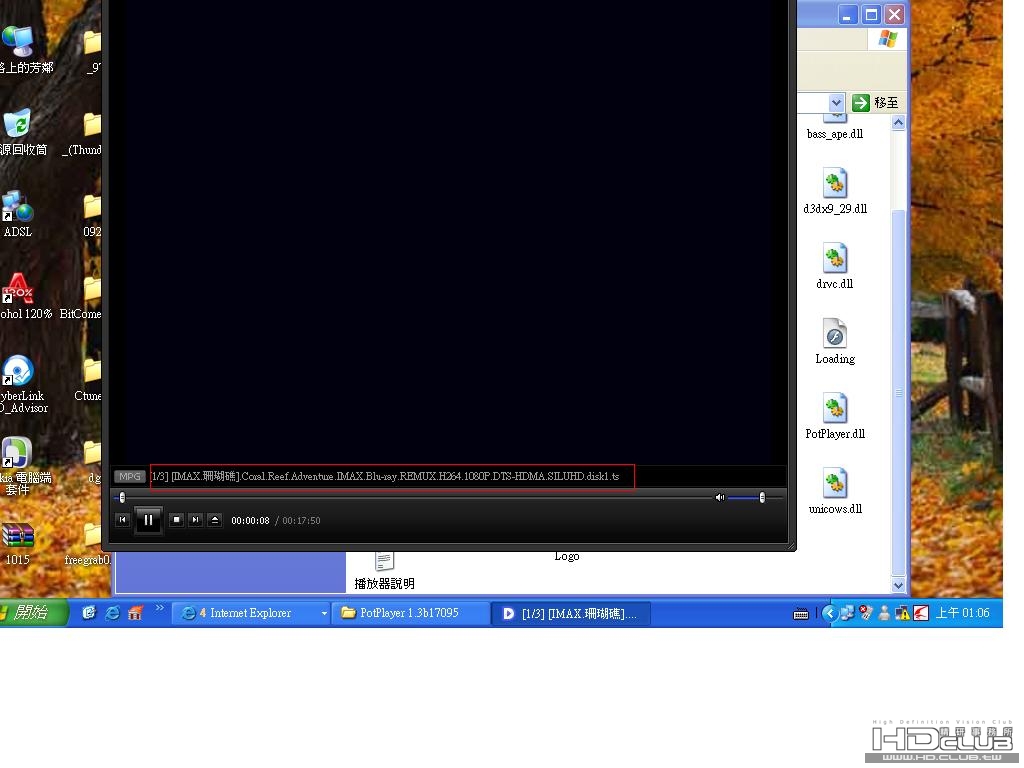Screen dimensions: 1024x768
Task: Select unicows.dll file icon
Action: click(x=835, y=484)
